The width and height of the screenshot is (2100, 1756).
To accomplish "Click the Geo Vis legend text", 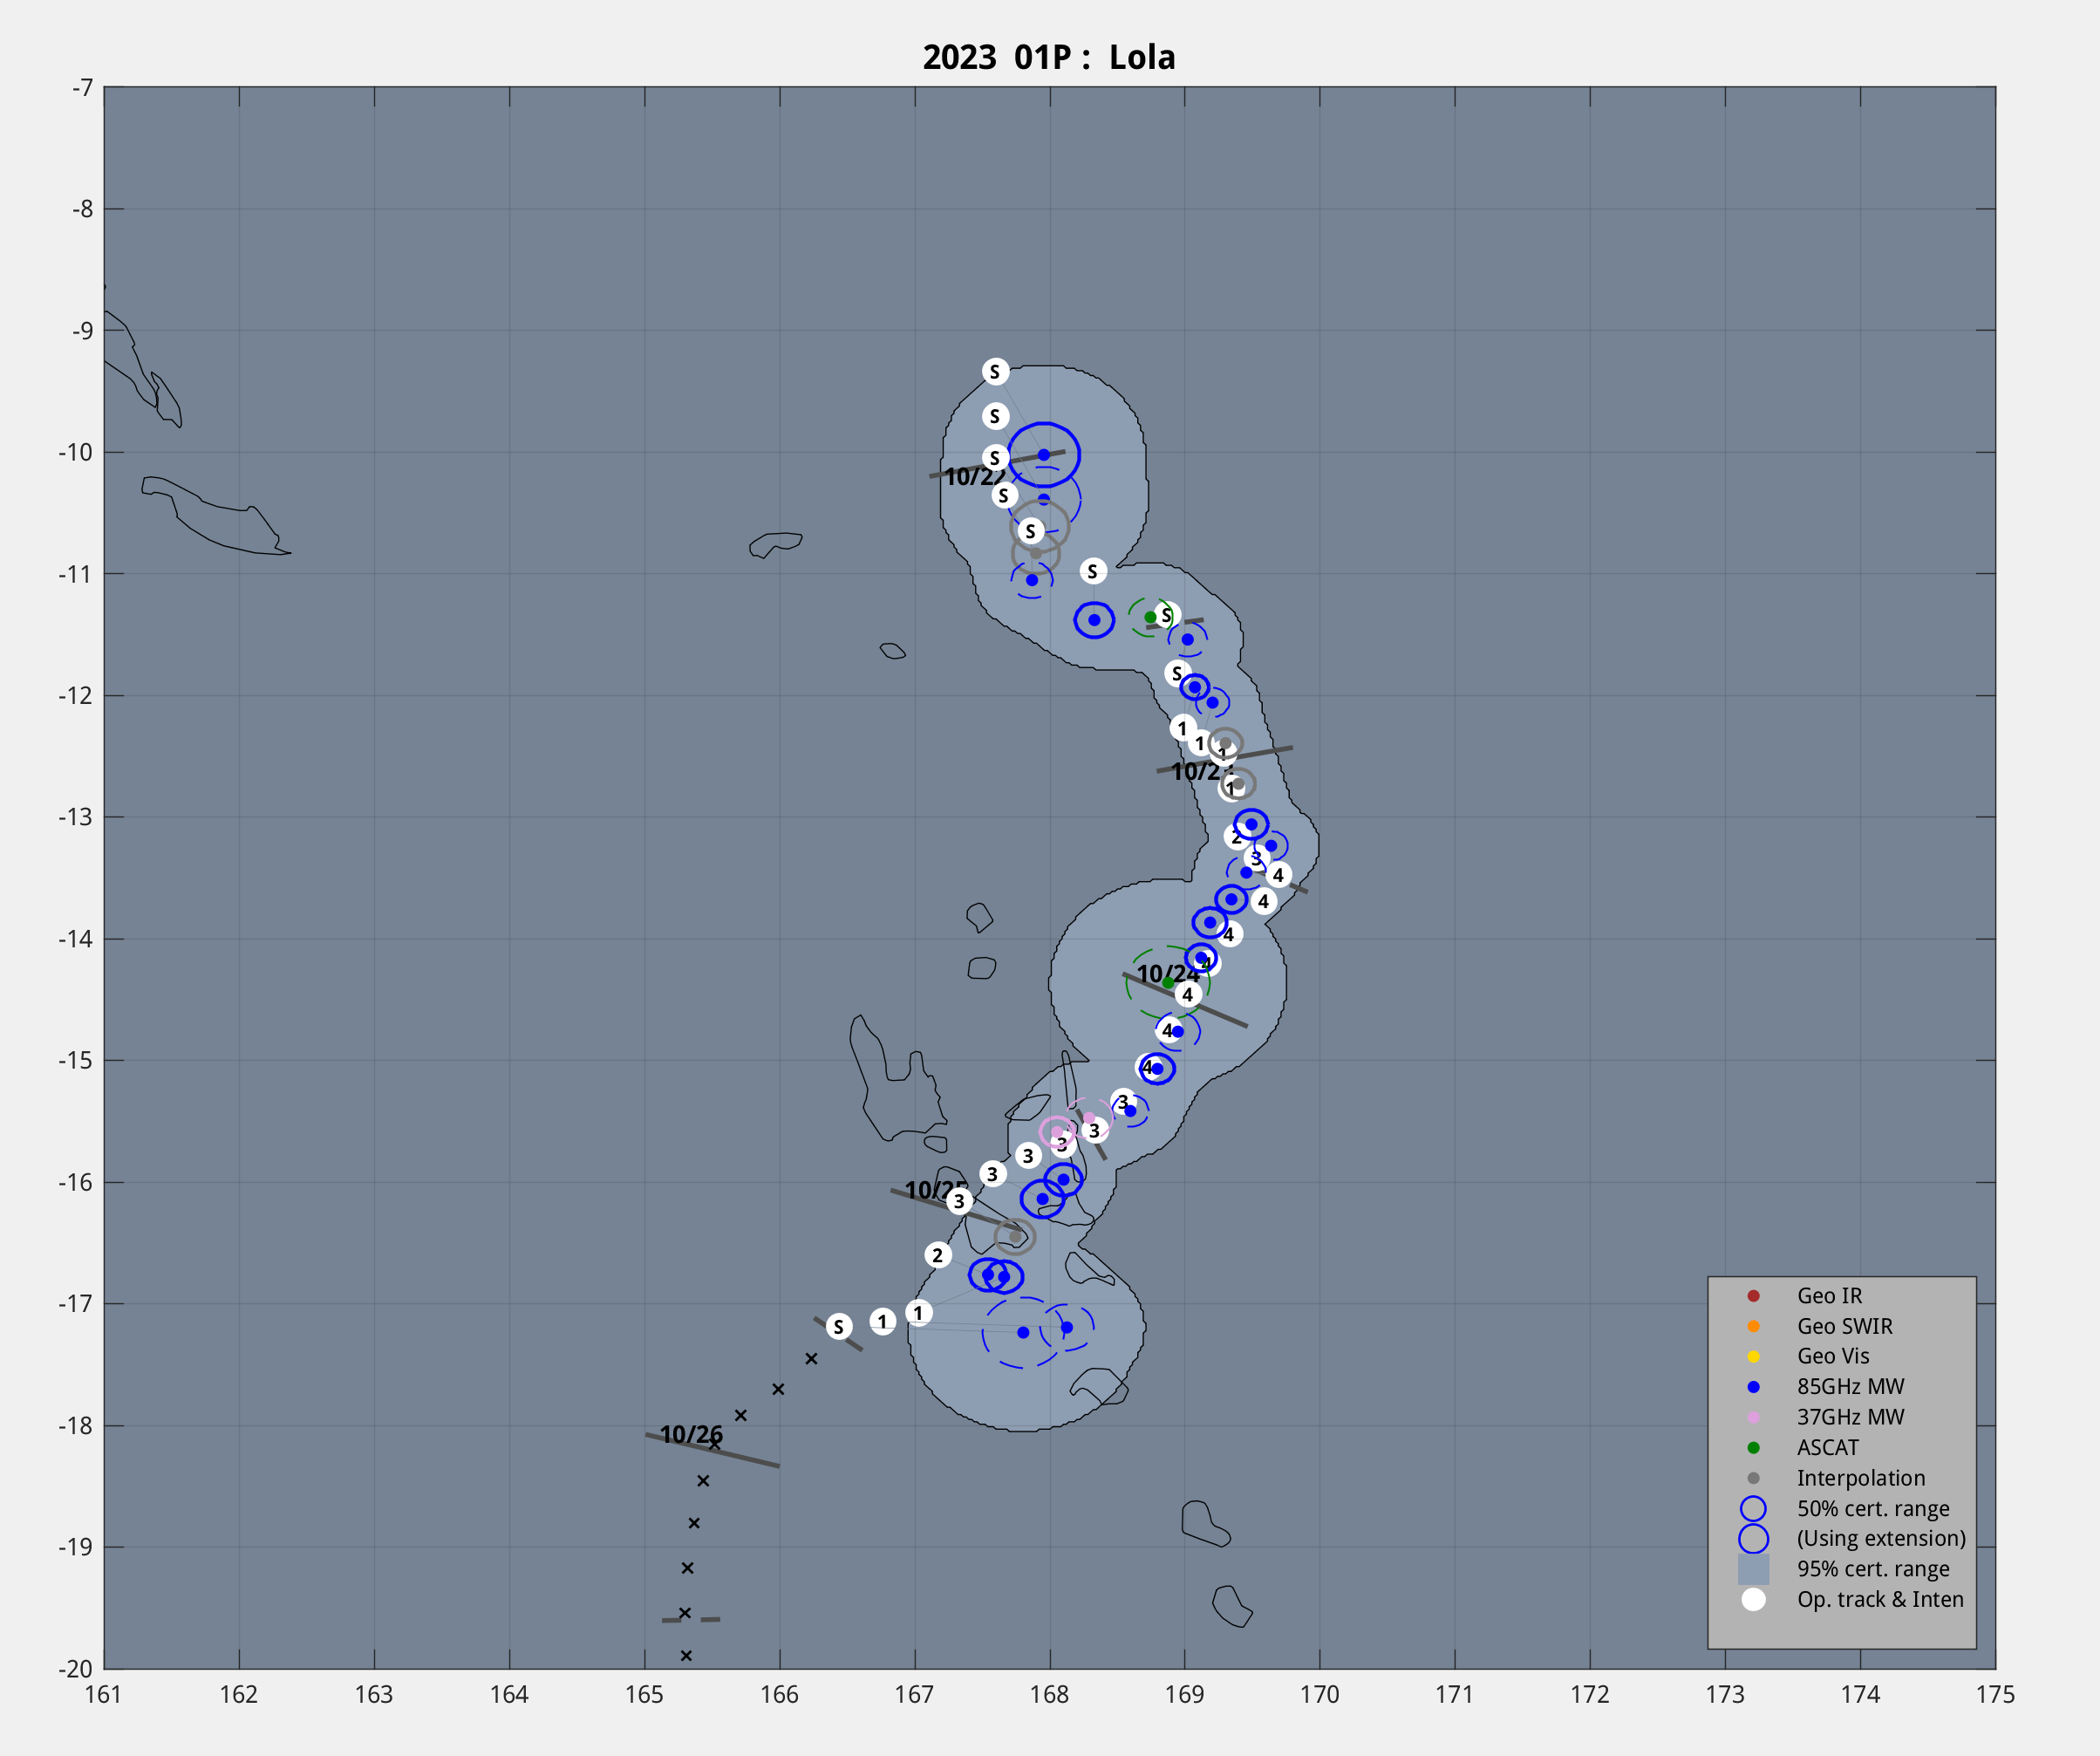I will tap(1832, 1356).
